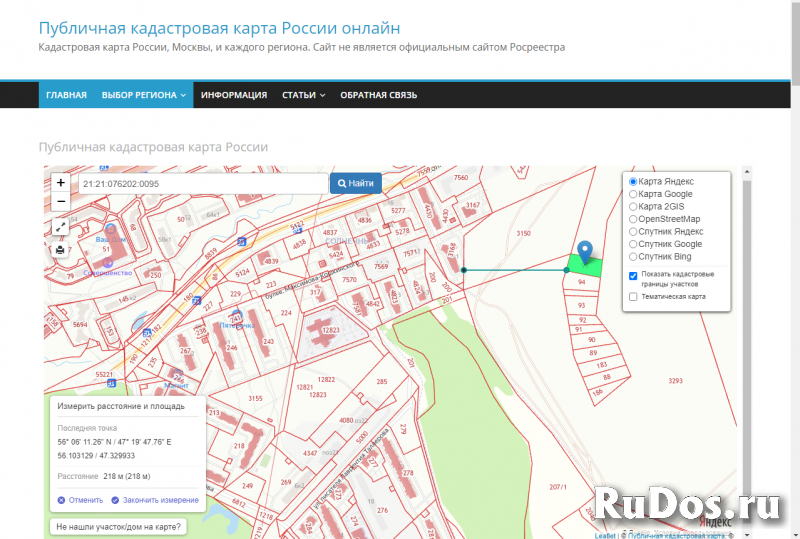Screen dimensions: 800x539
Task: Select Карта Яндекс base layer
Action: click(x=633, y=182)
